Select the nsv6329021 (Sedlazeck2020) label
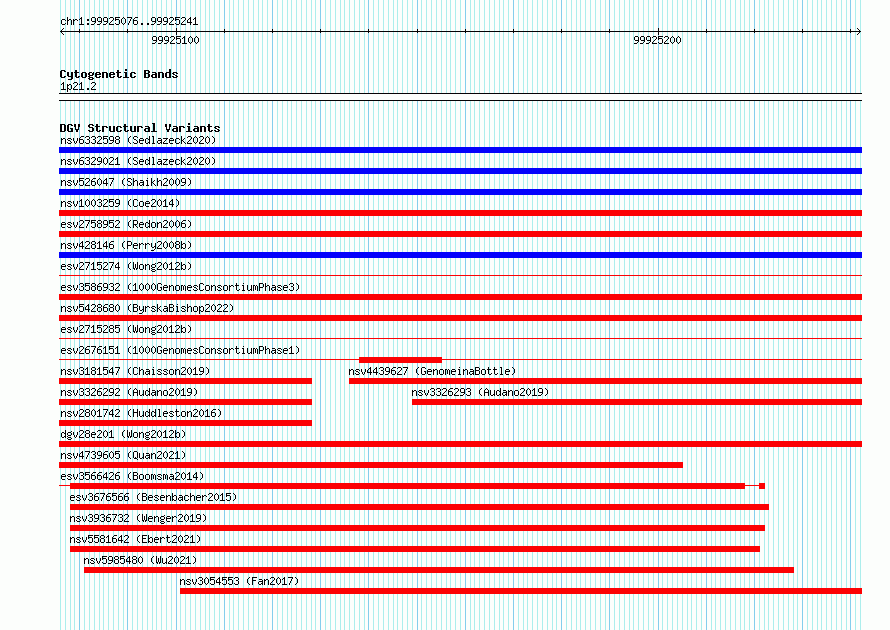This screenshot has height=630, width=890. tap(138, 161)
